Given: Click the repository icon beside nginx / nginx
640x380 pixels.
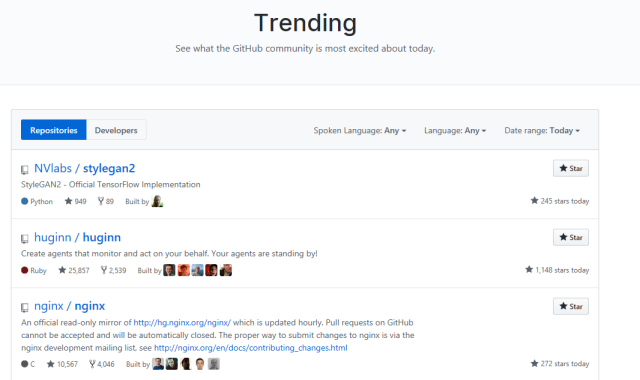Looking at the screenshot, I should 24,307.
